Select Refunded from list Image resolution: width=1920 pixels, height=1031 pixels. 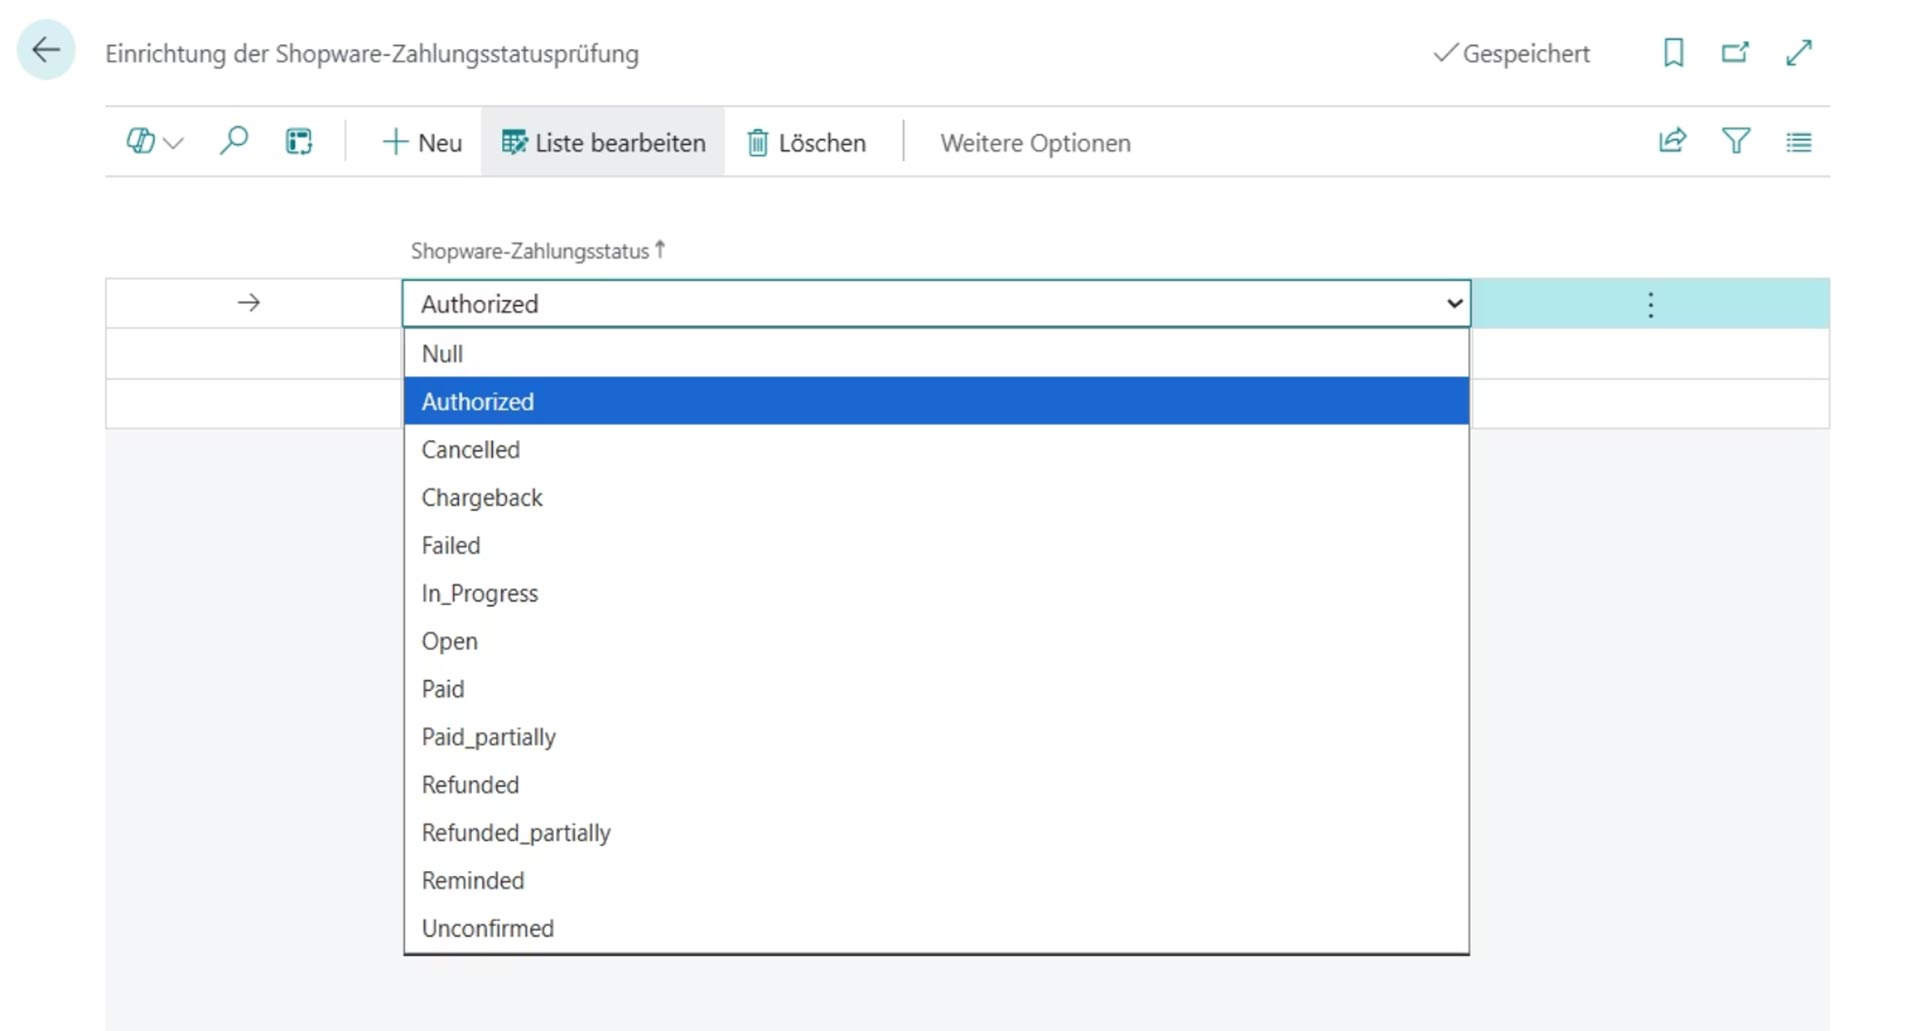pyautogui.click(x=936, y=785)
